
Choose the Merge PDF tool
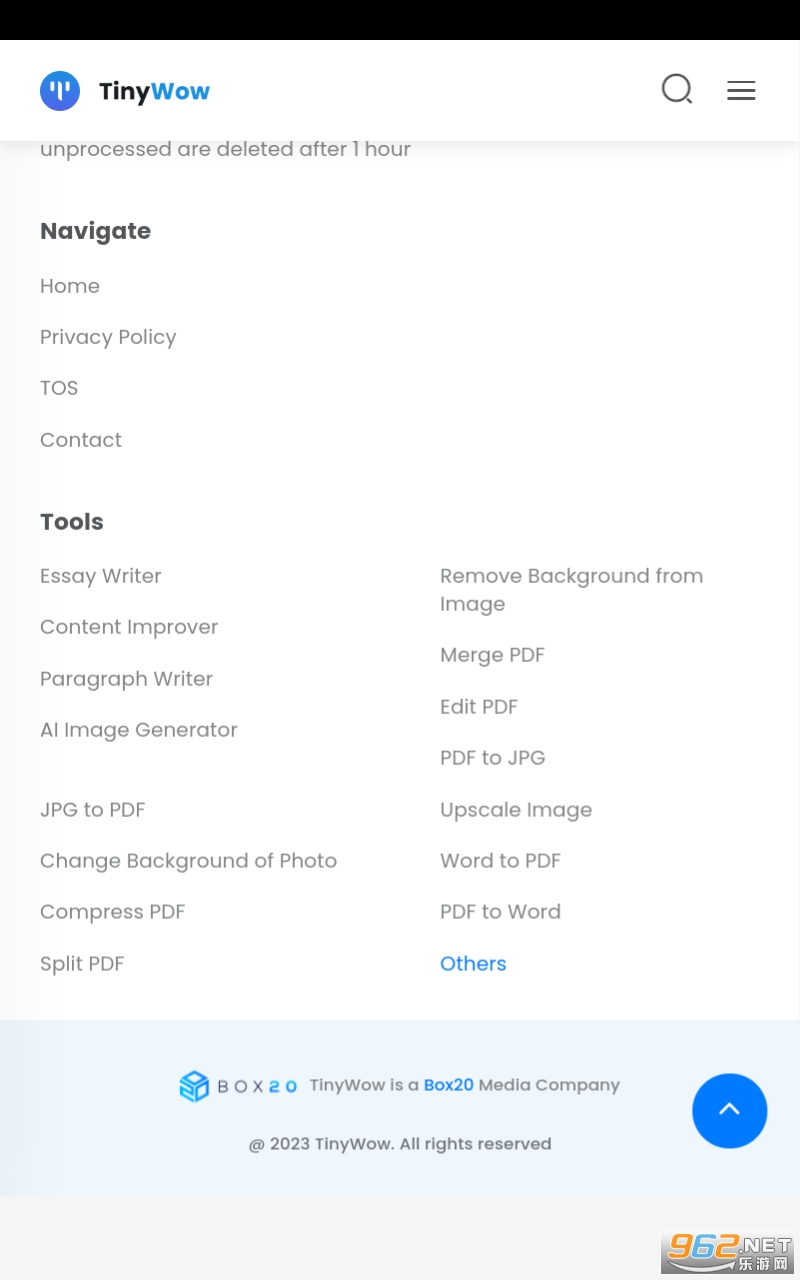pos(492,655)
